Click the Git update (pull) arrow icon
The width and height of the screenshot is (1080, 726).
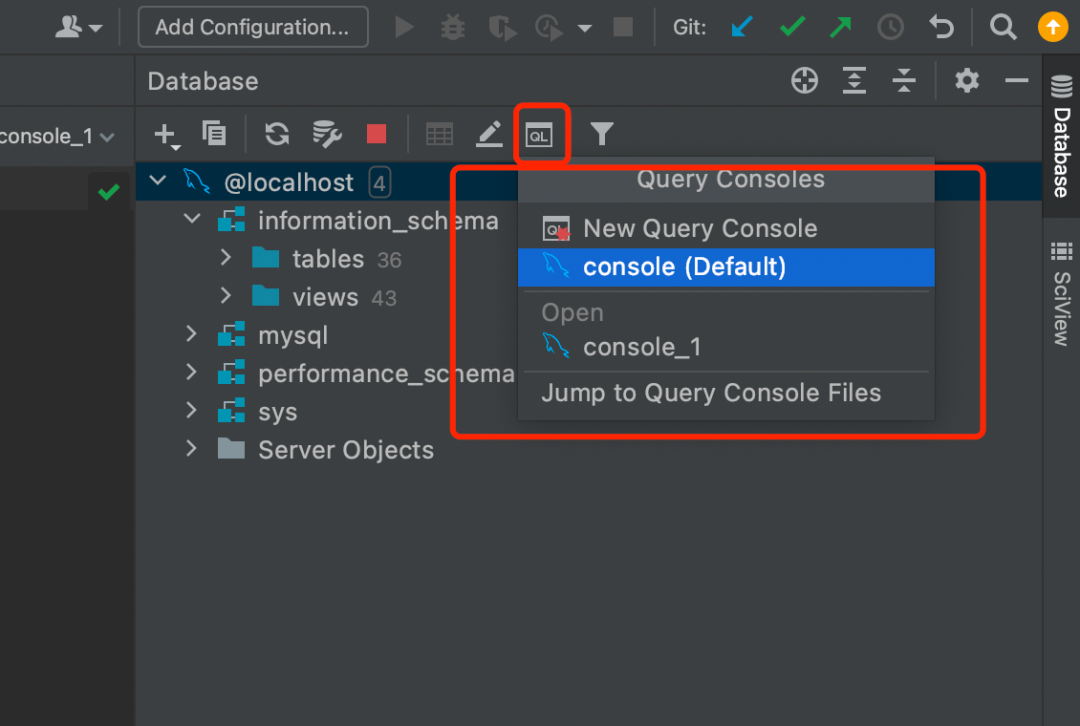click(x=741, y=27)
